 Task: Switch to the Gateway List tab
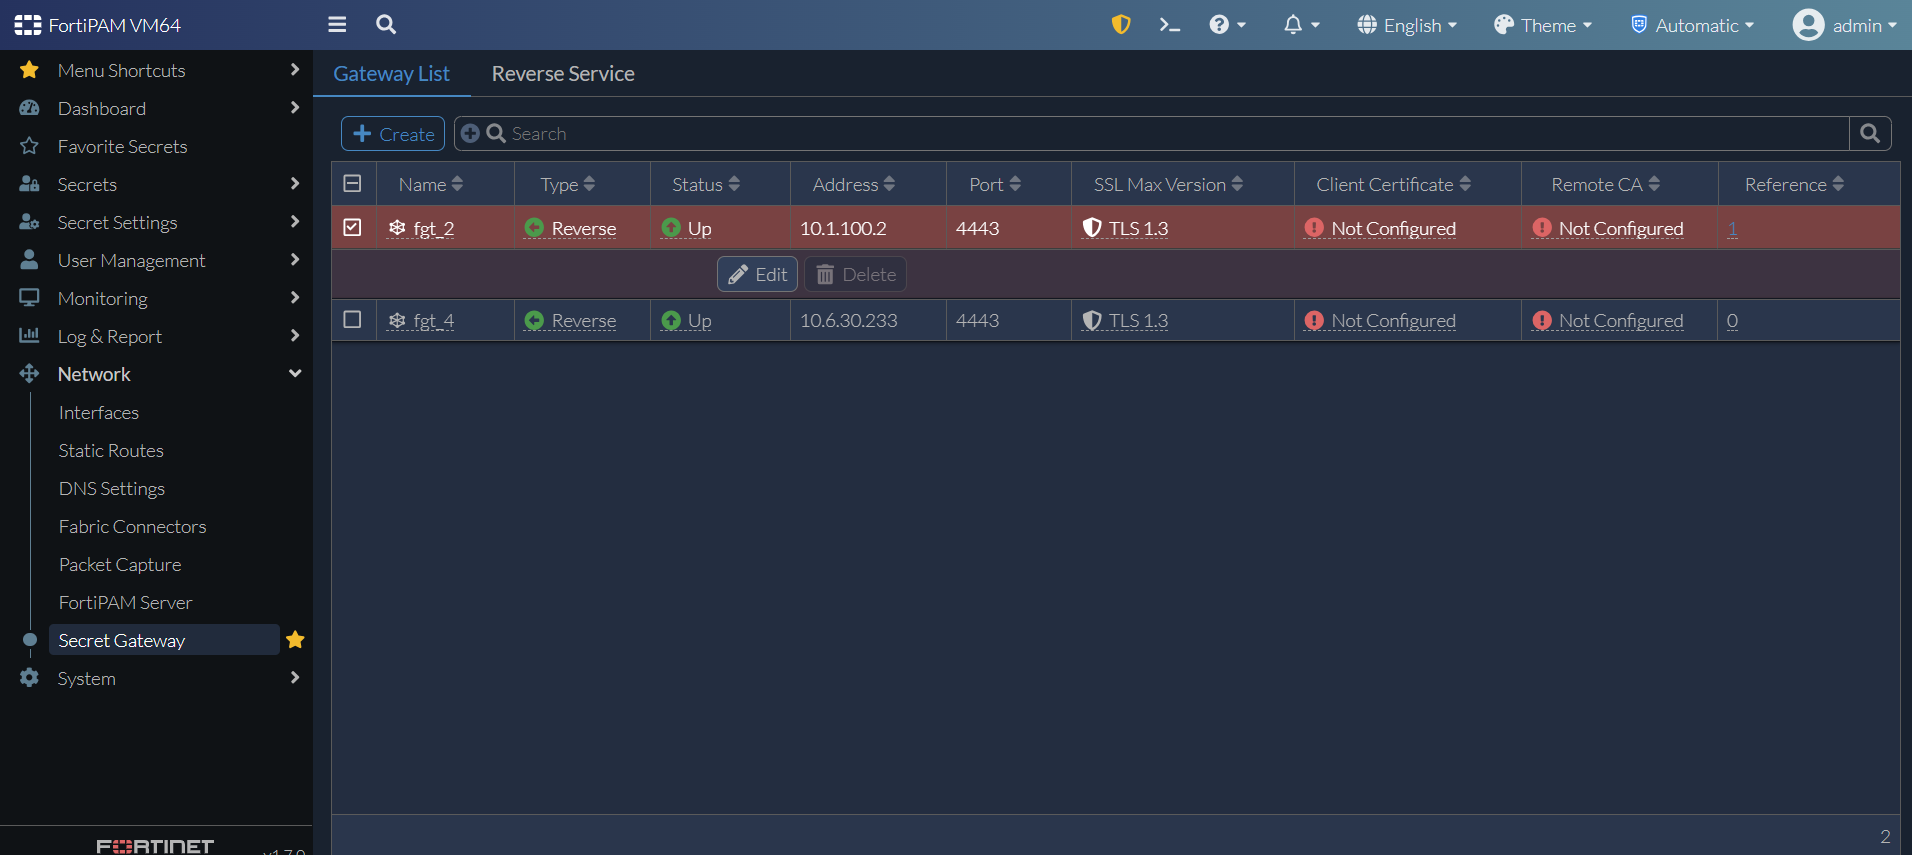click(391, 74)
